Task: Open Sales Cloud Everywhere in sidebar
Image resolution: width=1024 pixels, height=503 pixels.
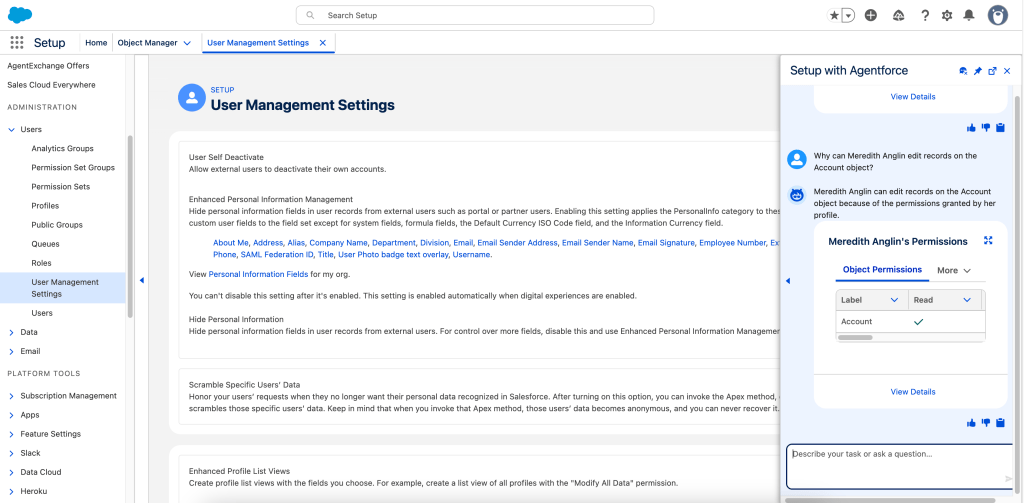Action: click(51, 85)
